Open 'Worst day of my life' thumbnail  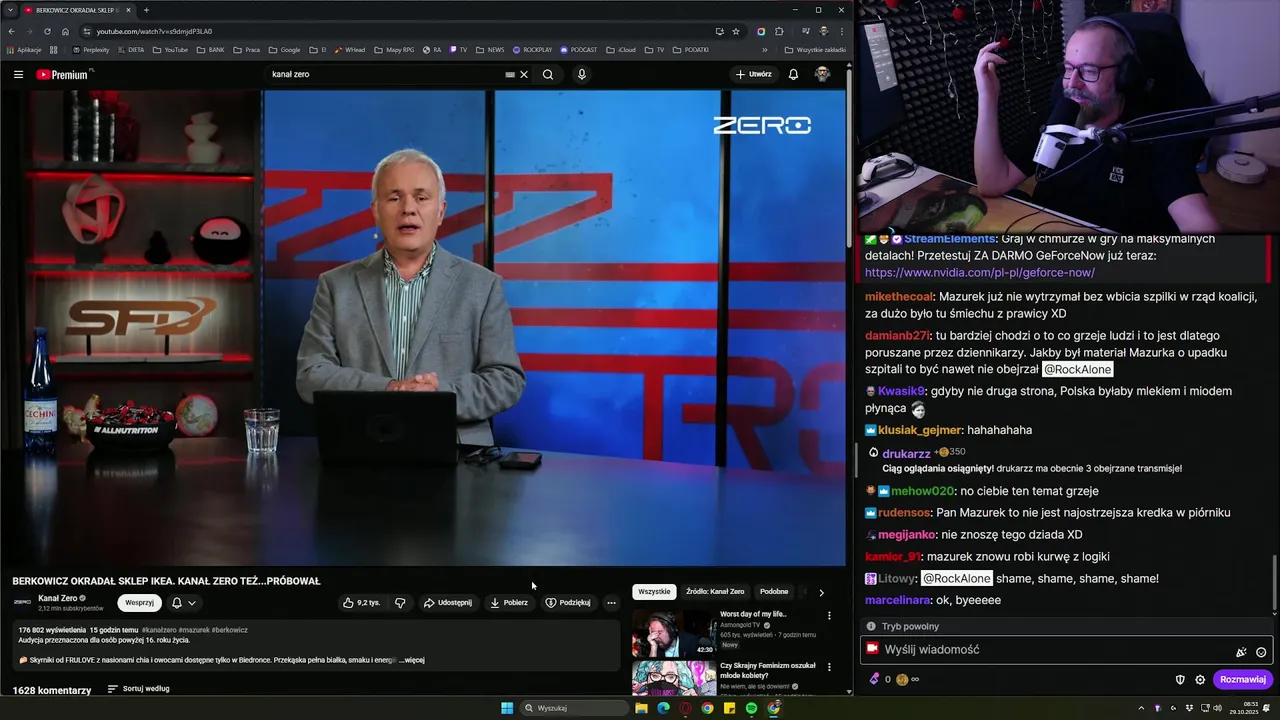pyautogui.click(x=673, y=632)
